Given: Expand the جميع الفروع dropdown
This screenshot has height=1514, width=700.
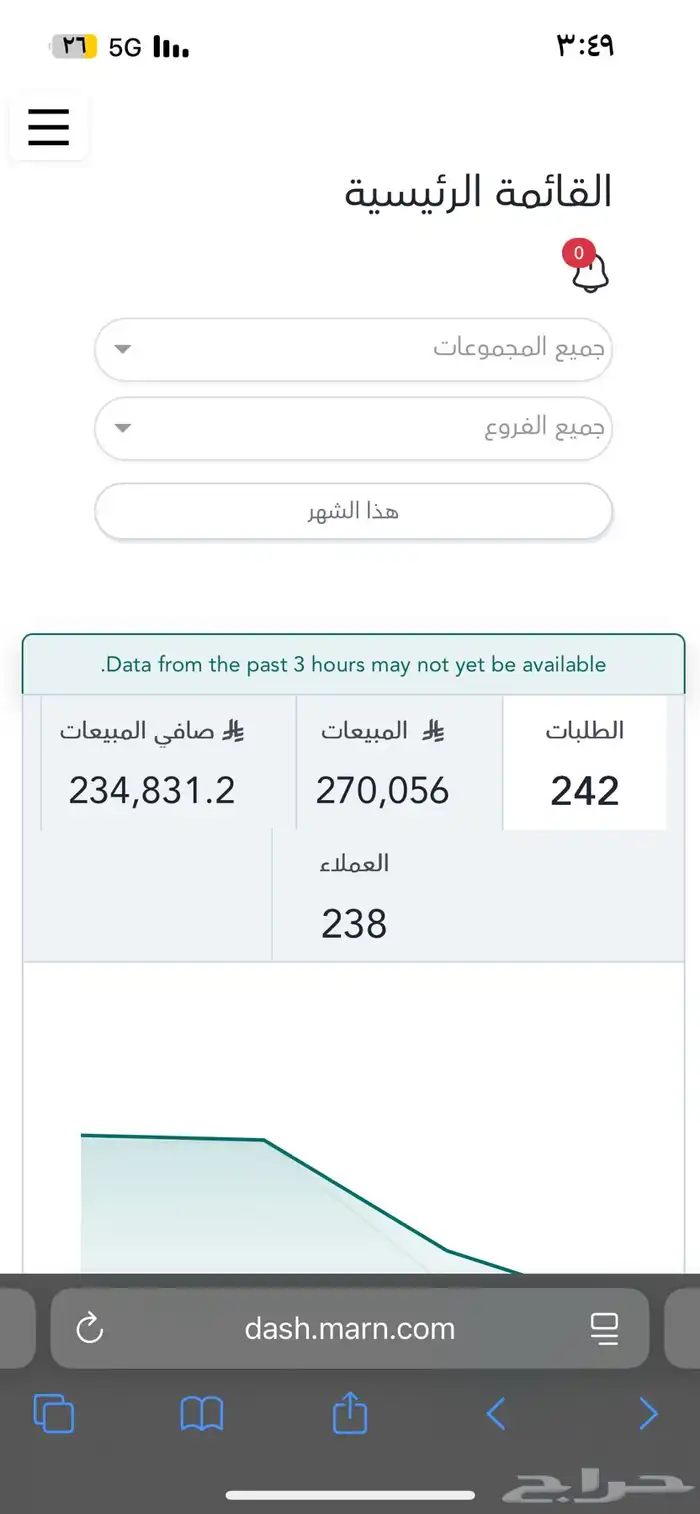Looking at the screenshot, I should [353, 428].
